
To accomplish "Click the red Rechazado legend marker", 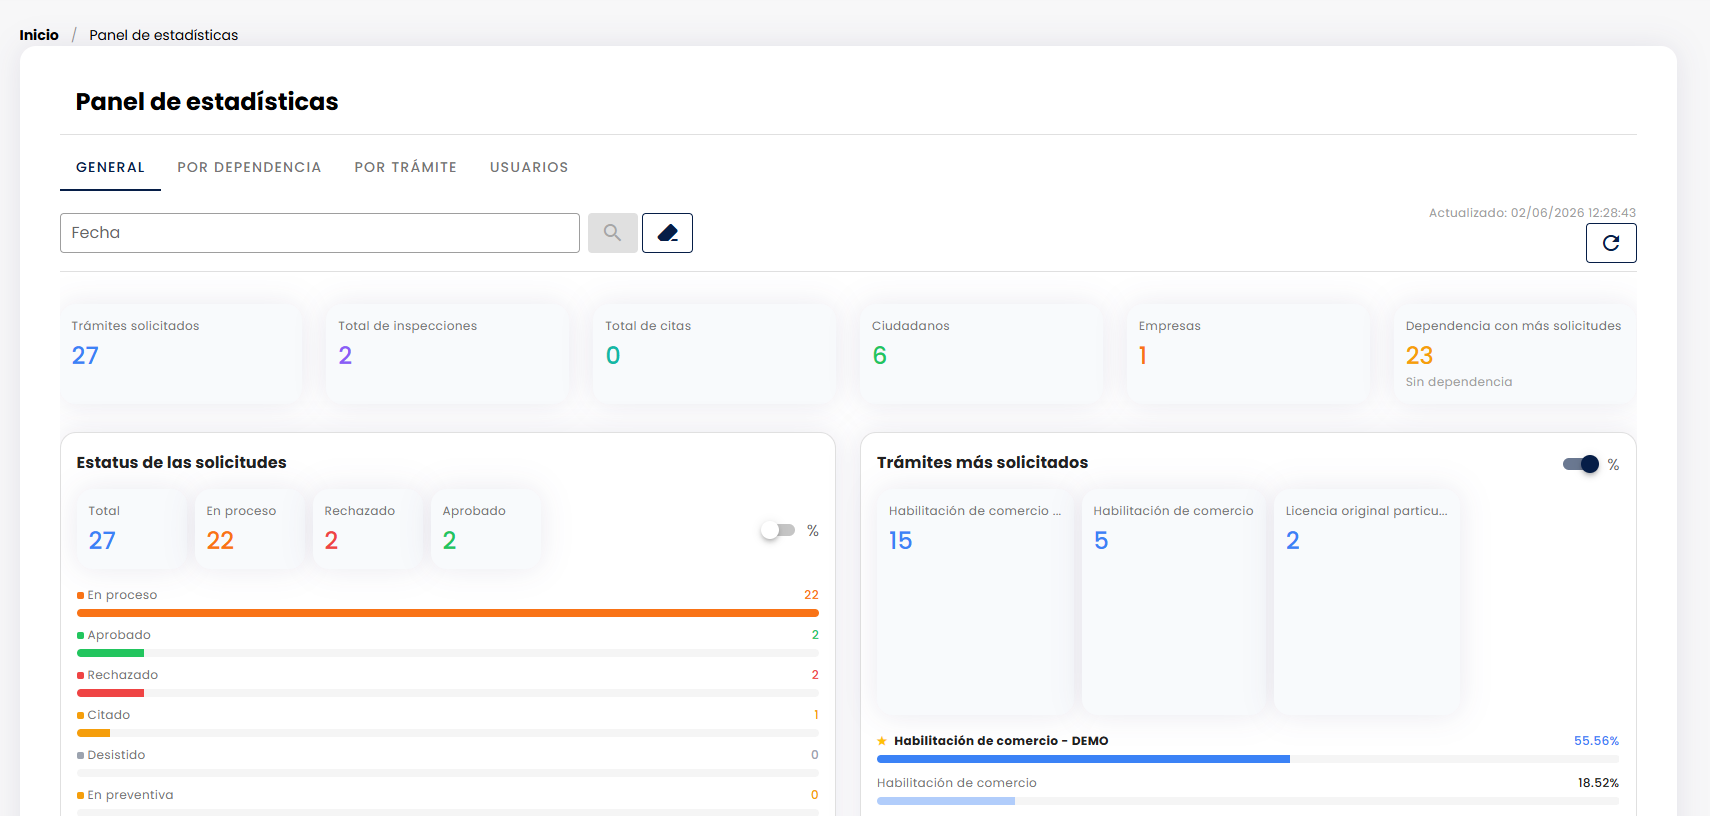I will click(80, 675).
